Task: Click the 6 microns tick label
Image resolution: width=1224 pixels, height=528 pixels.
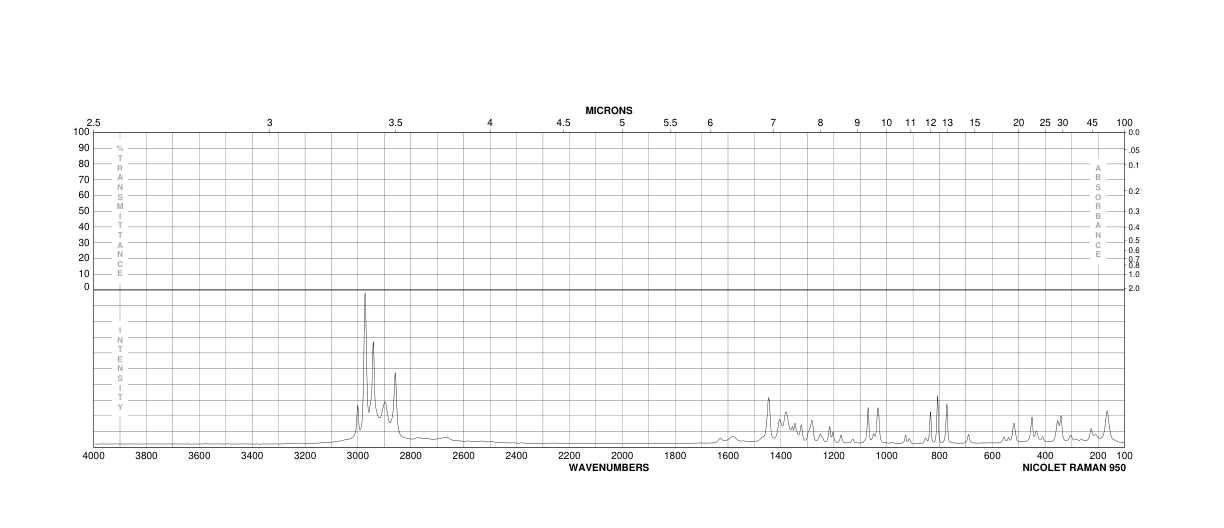Action: (710, 122)
